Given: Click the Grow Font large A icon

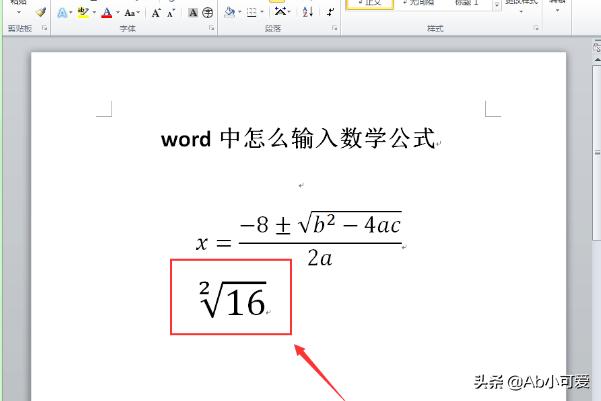Looking at the screenshot, I should tap(156, 13).
